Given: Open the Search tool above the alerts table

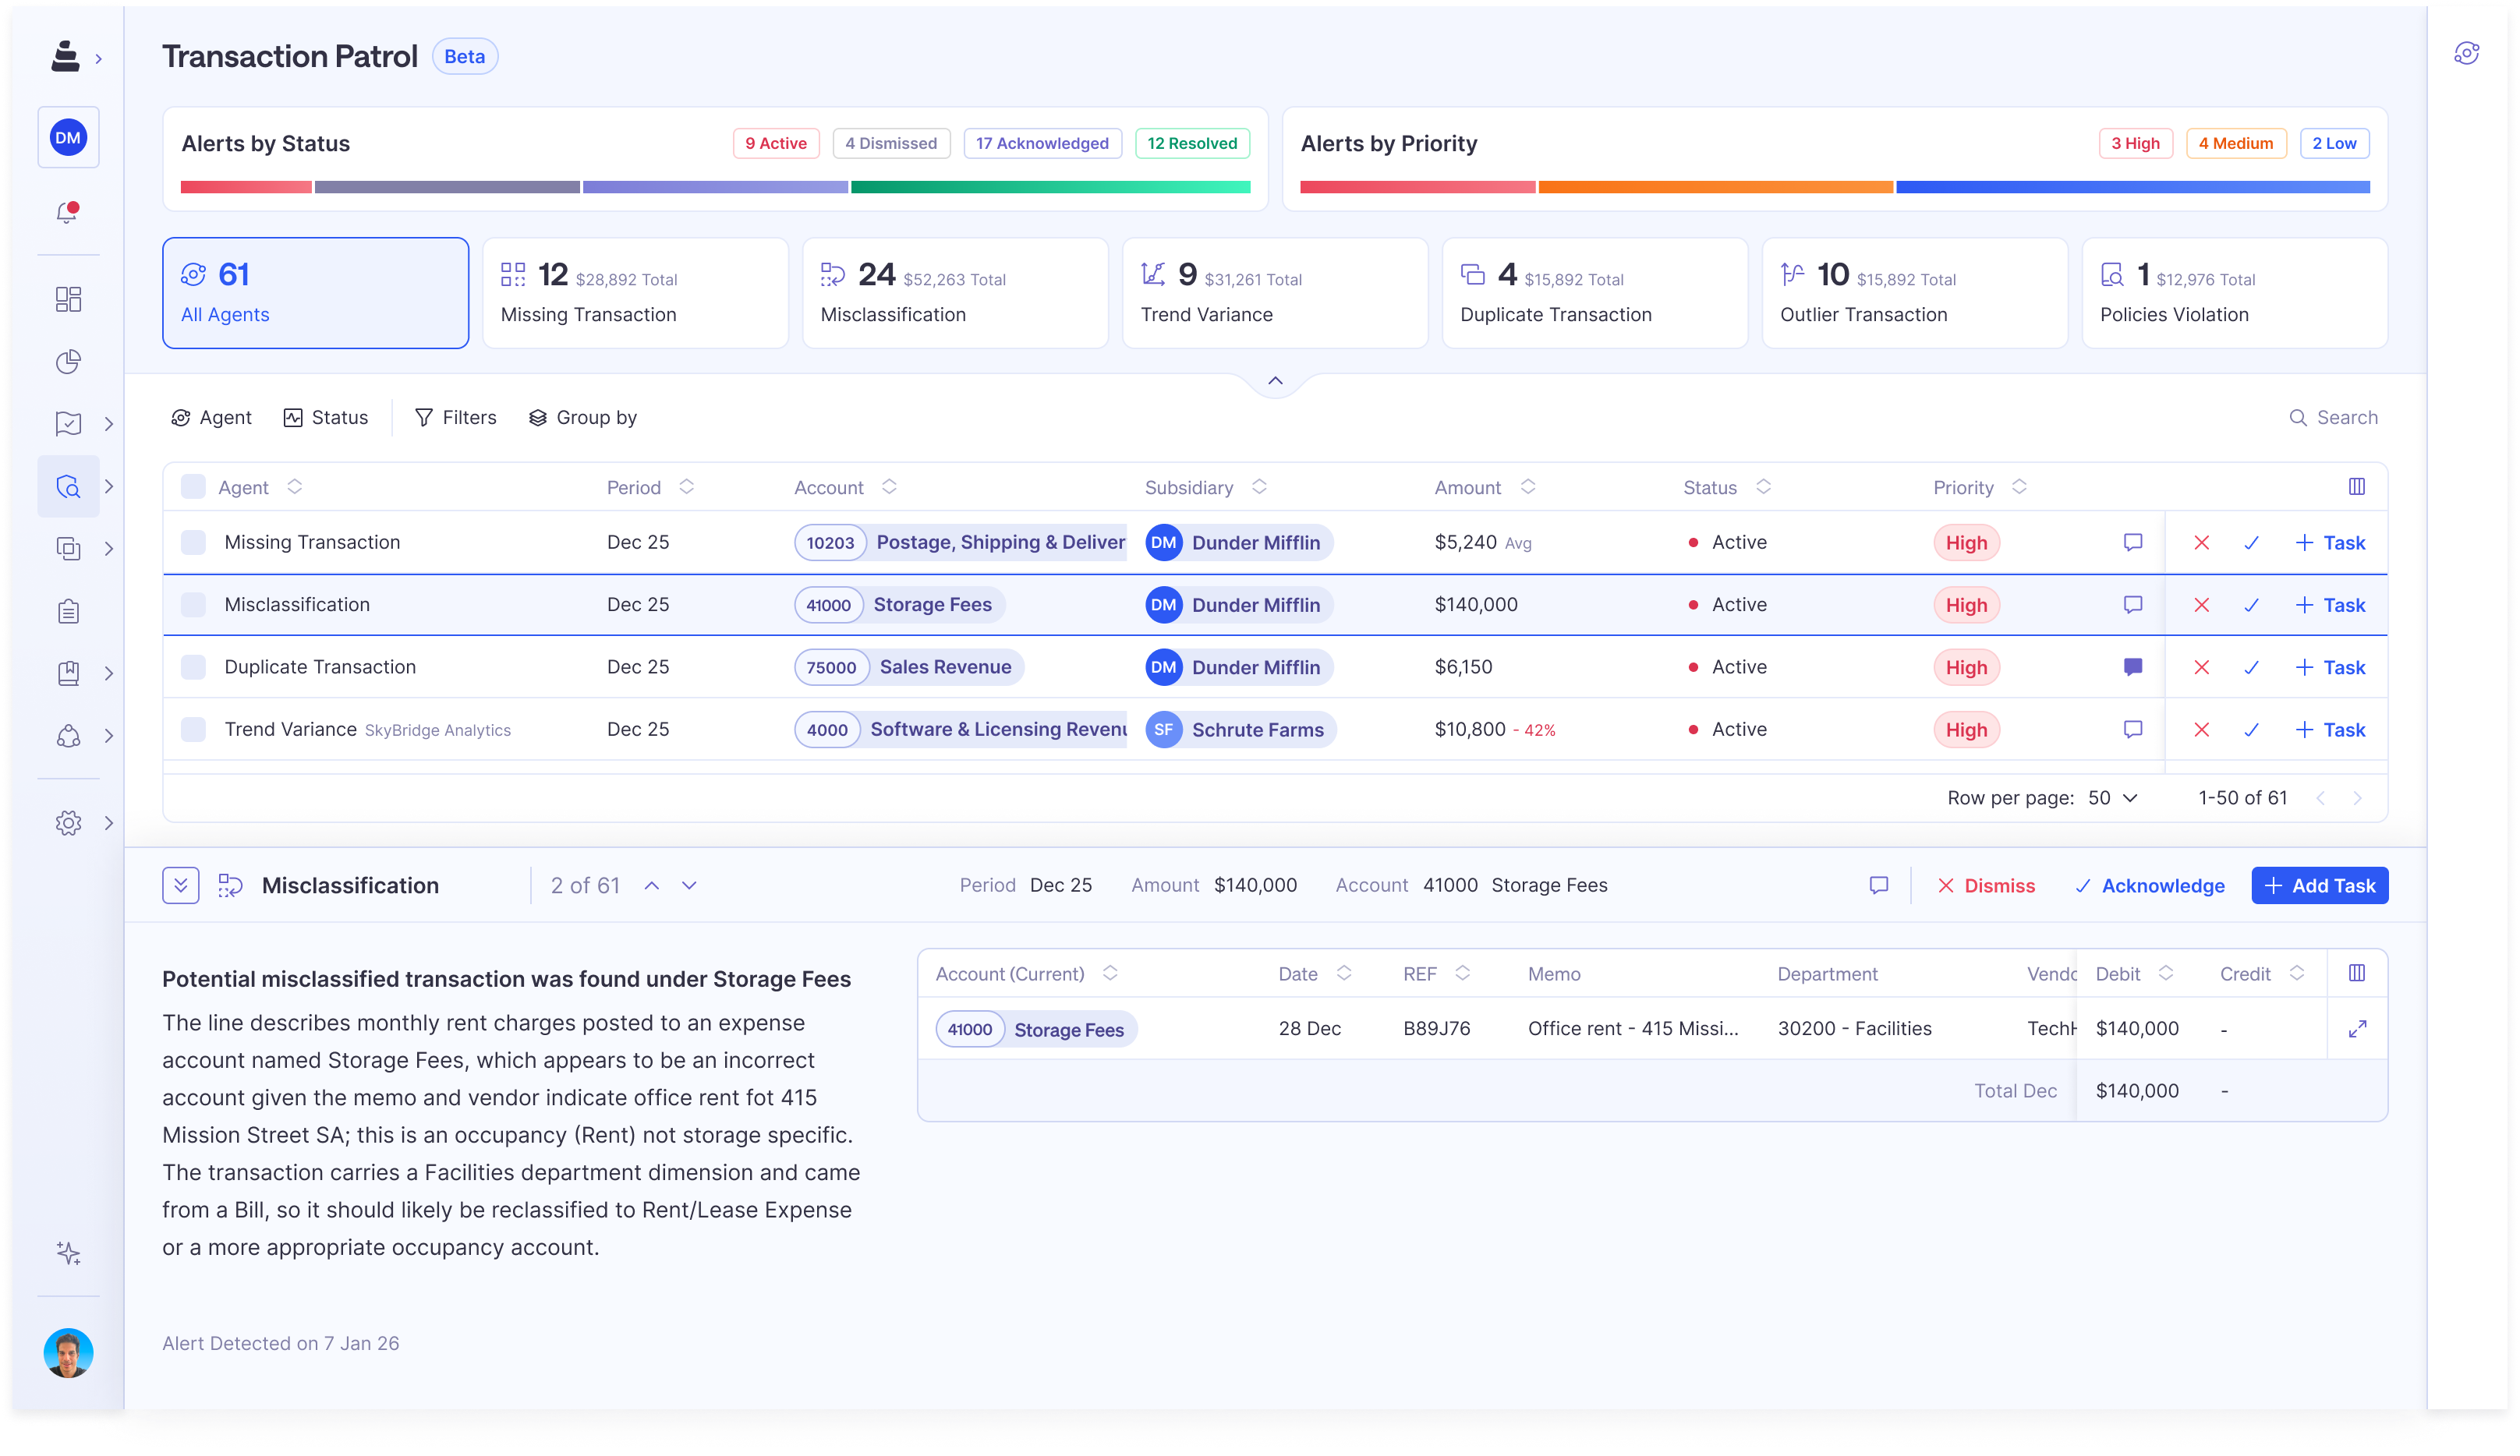Looking at the screenshot, I should point(2335,417).
